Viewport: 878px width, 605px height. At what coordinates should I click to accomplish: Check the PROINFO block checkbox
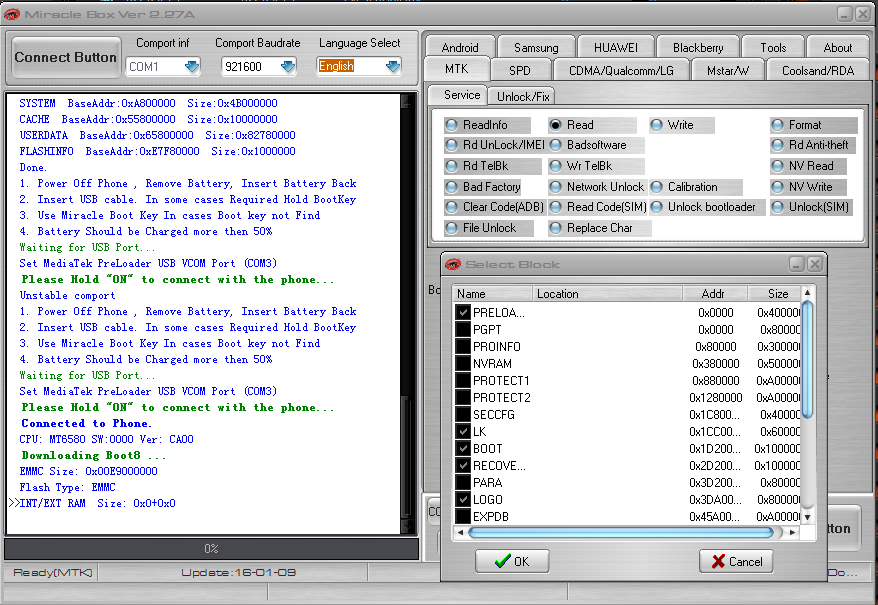(463, 346)
